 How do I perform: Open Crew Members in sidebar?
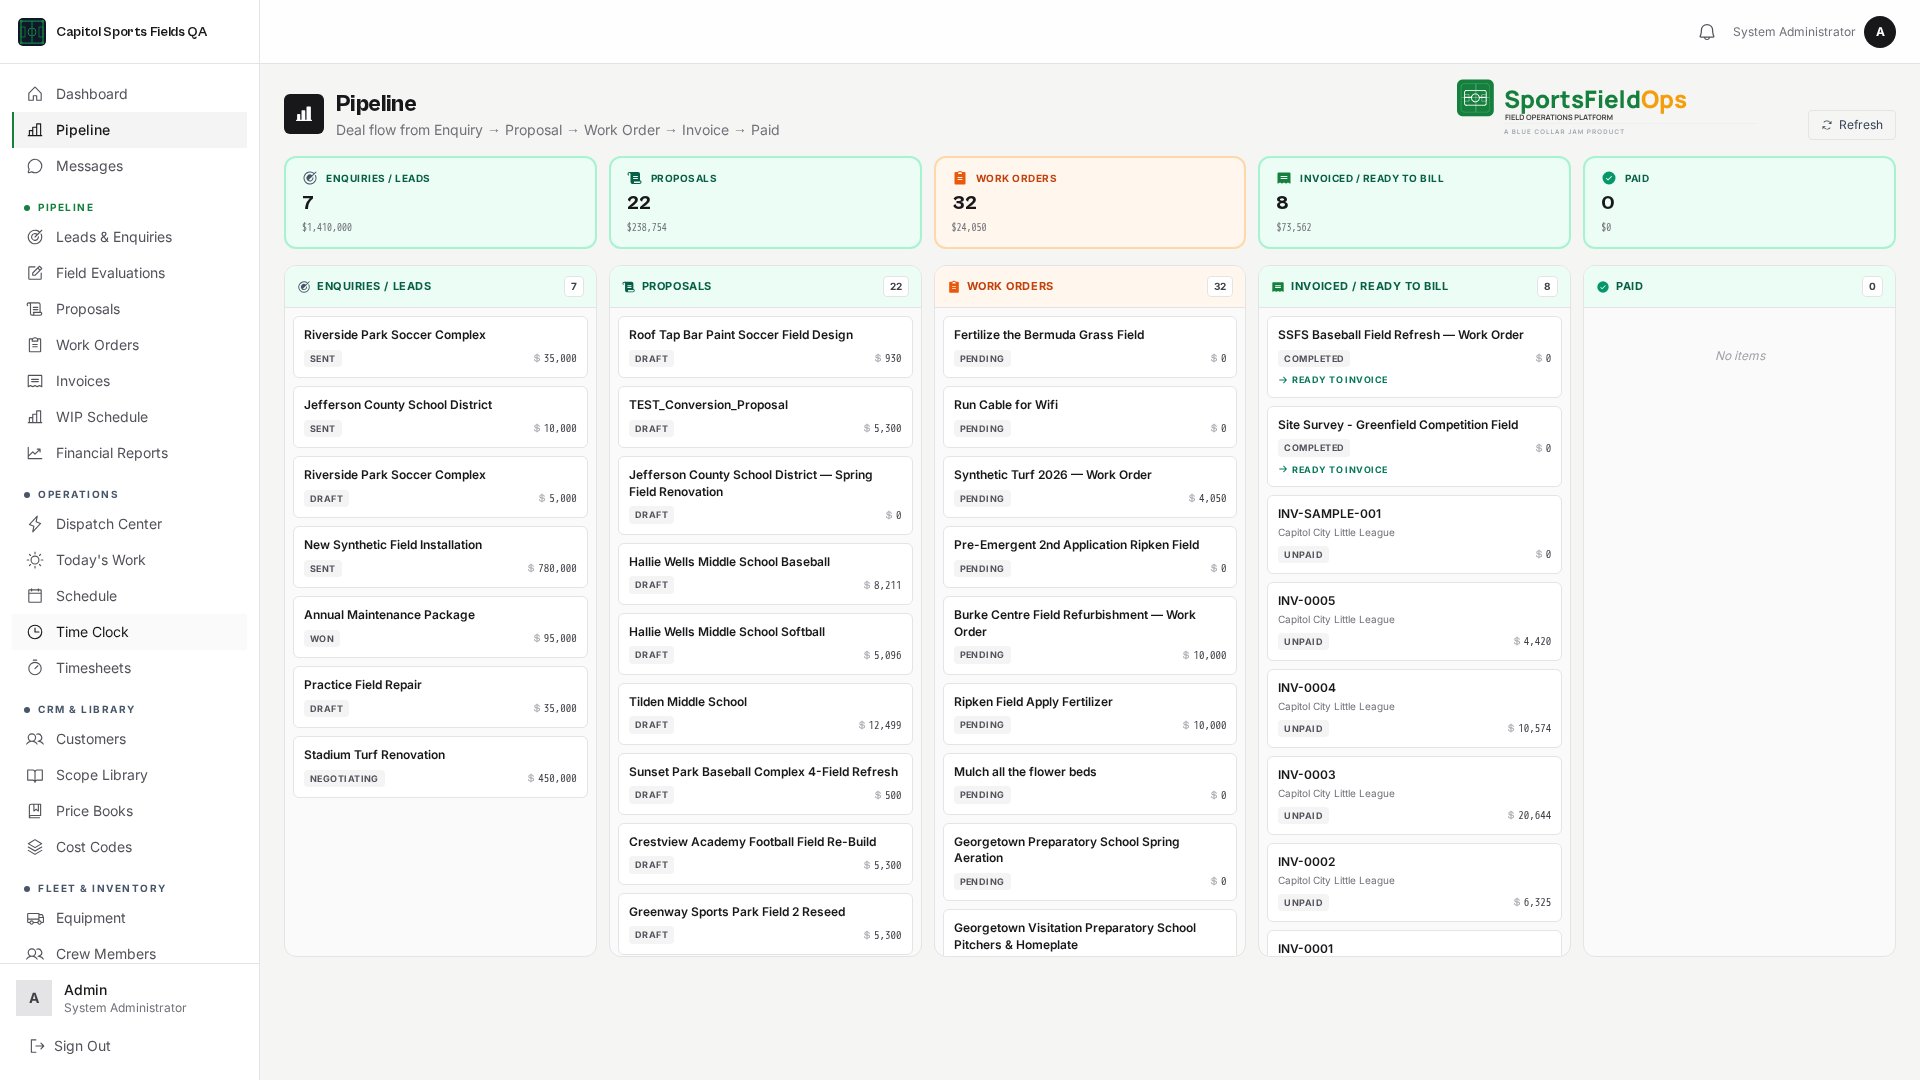click(x=130, y=954)
